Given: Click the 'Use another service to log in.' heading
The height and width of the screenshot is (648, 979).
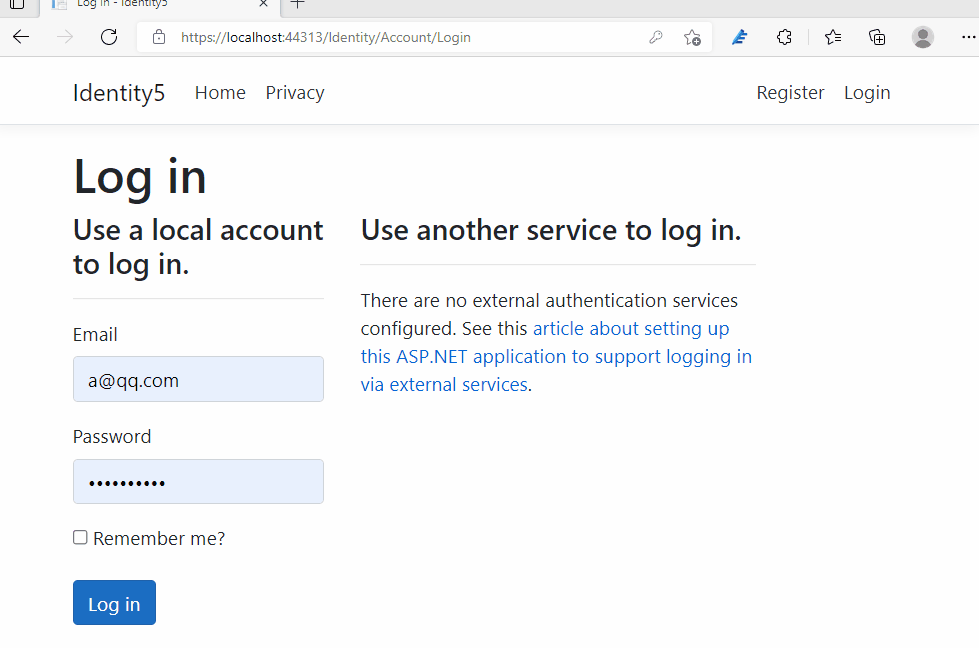Looking at the screenshot, I should 551,230.
